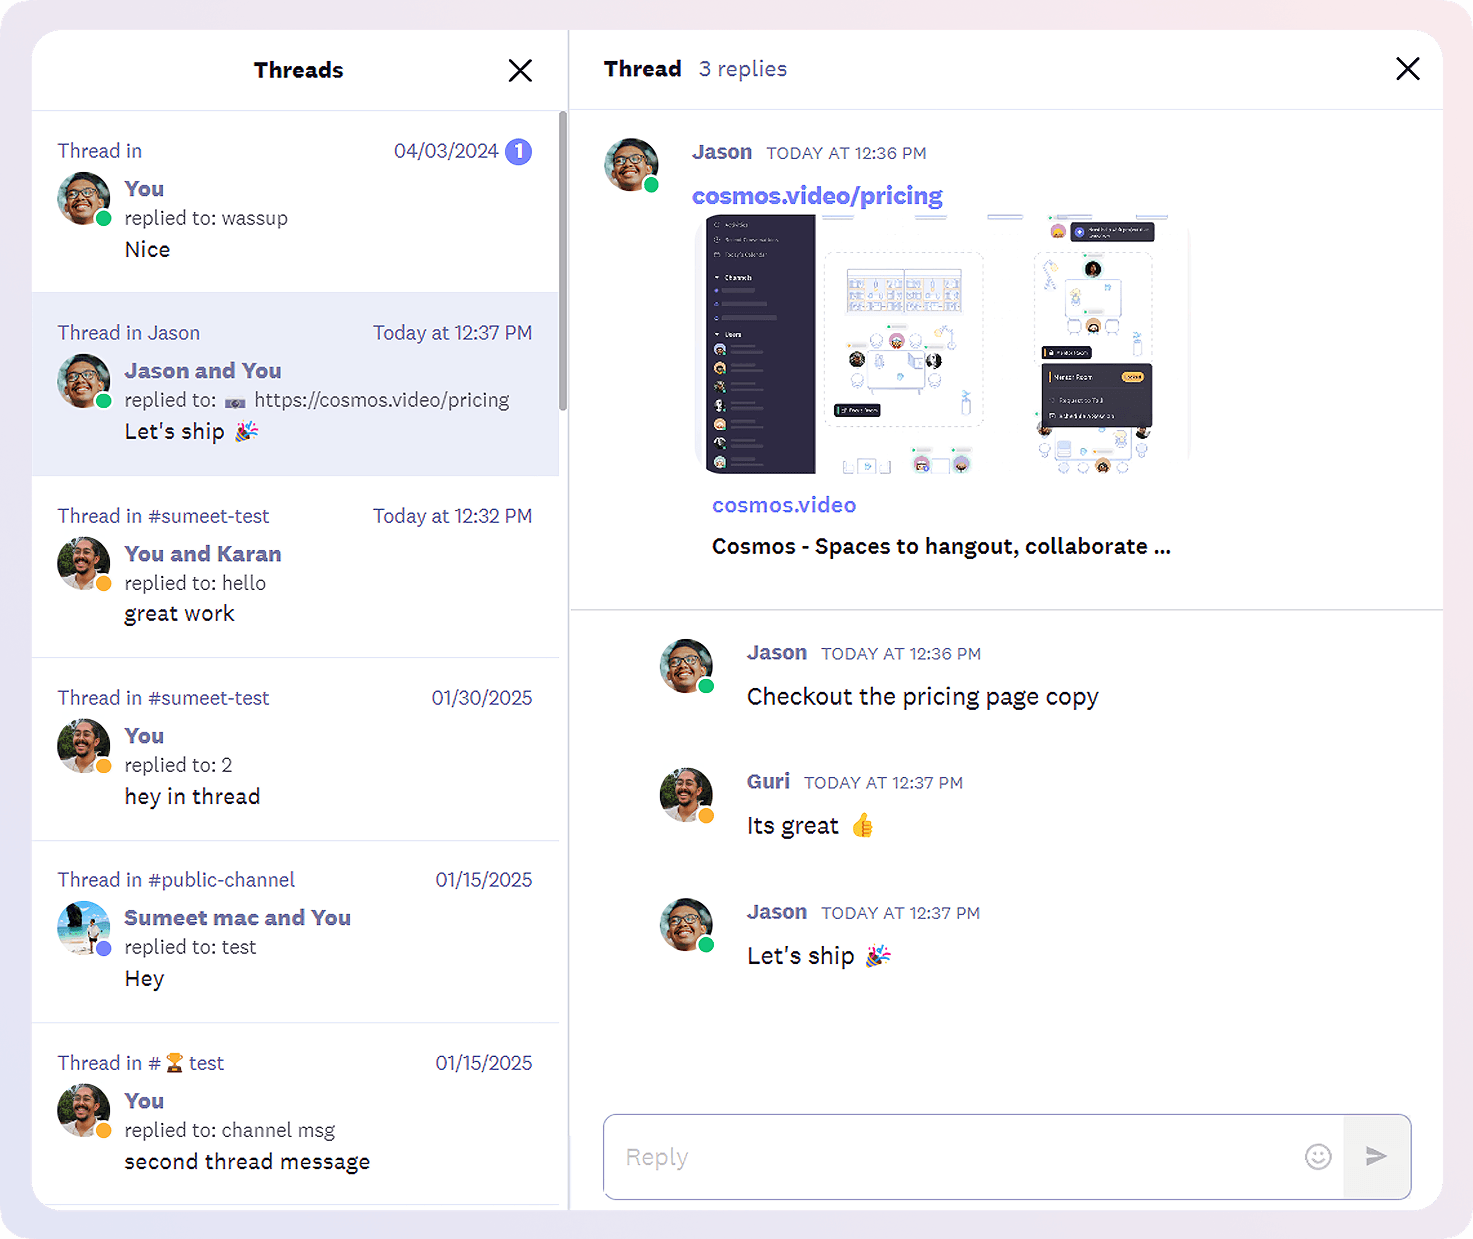Click the unread badge on 04/03/2024 thread
Screen dimensions: 1473x1239
(x=518, y=152)
